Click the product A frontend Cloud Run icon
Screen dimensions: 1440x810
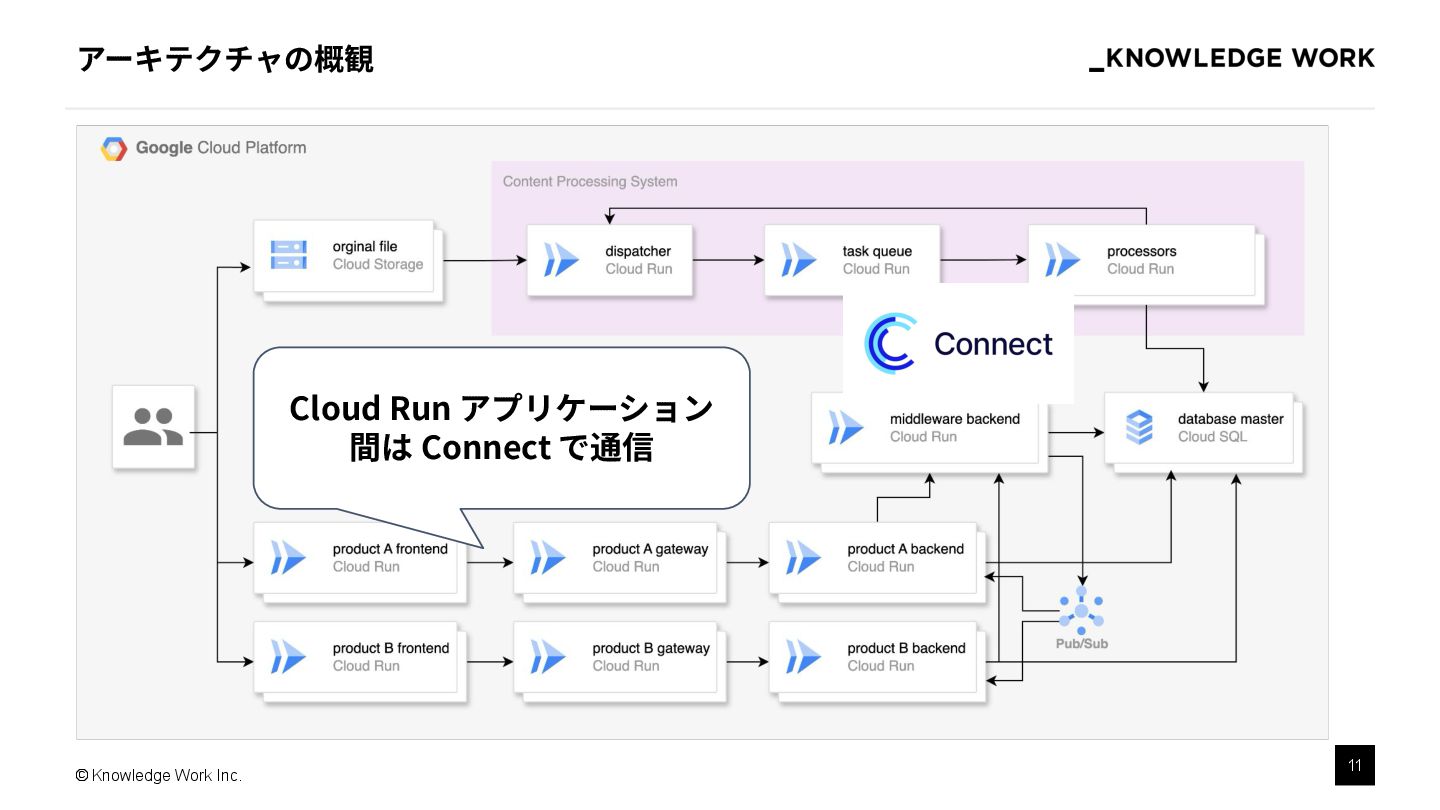coord(288,558)
